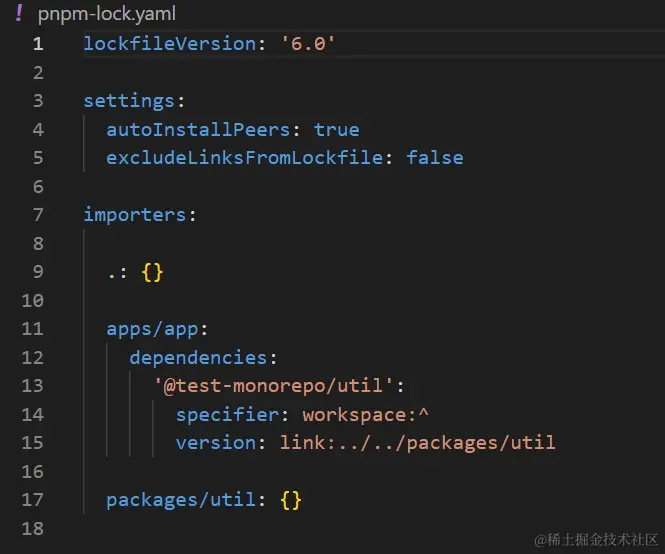Click the false value on line 5
The height and width of the screenshot is (554, 665).
435,158
